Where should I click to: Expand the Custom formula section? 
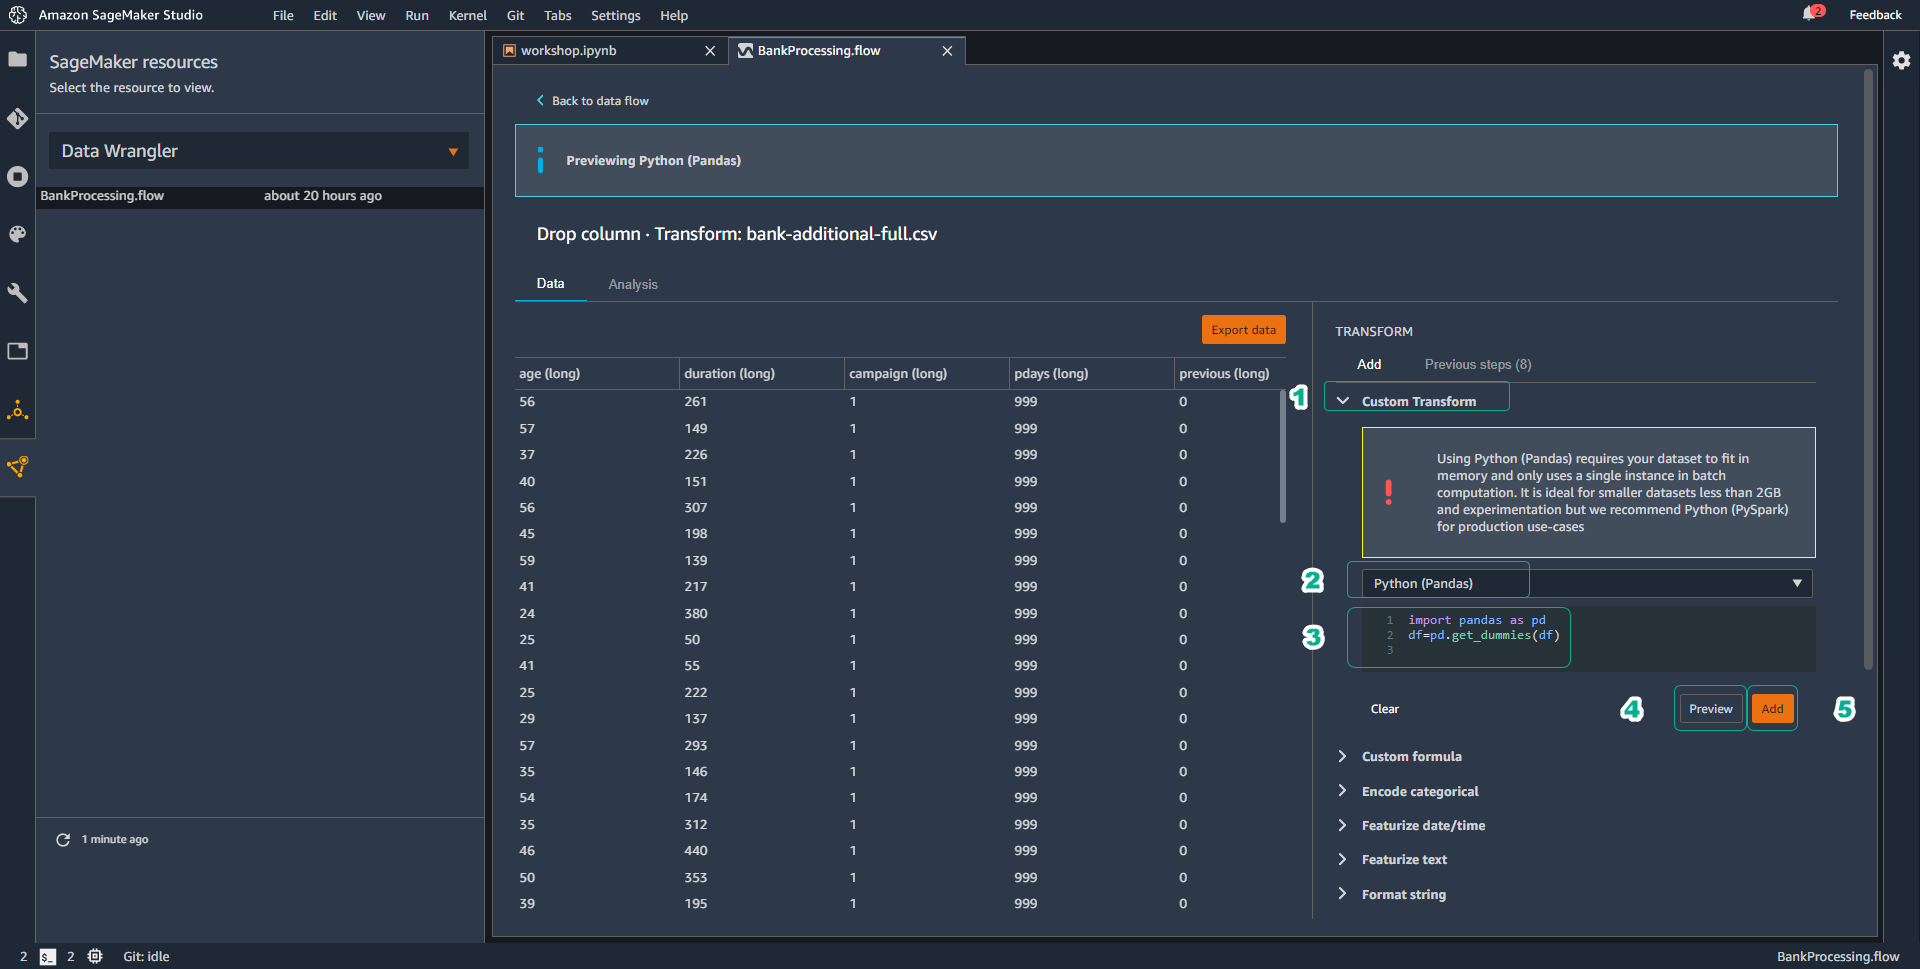click(x=1343, y=757)
